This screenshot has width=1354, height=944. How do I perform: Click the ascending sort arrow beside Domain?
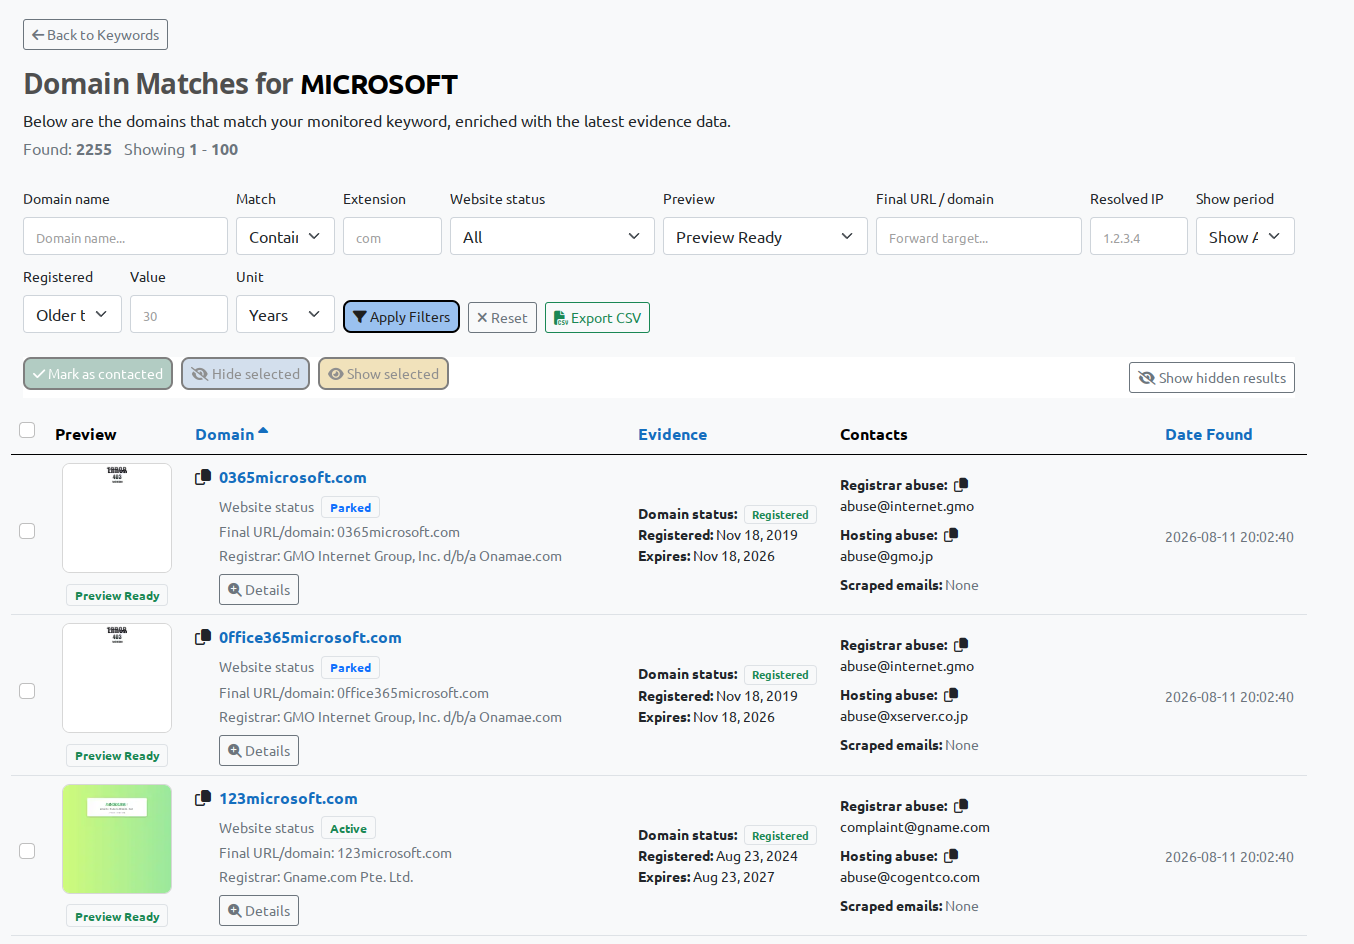coord(263,431)
